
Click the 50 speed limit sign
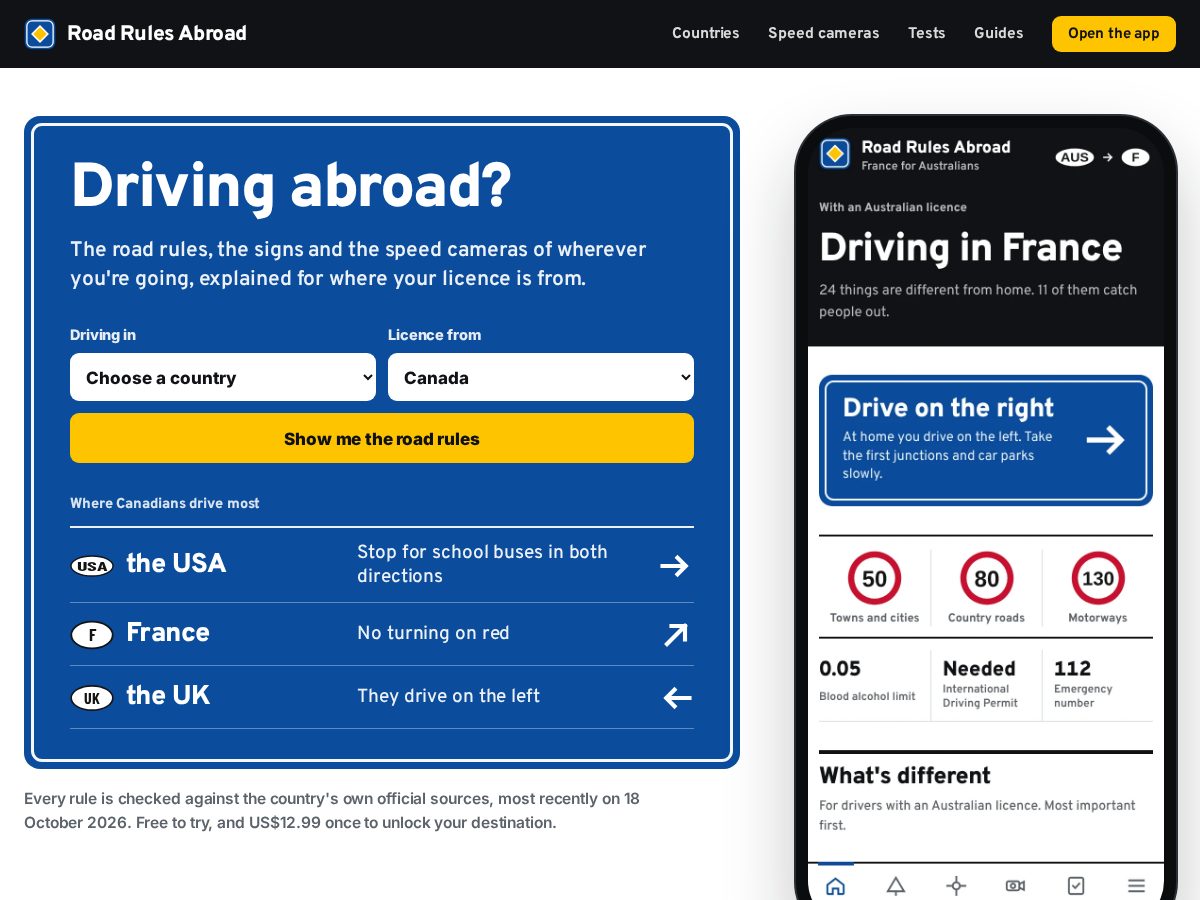[875, 578]
